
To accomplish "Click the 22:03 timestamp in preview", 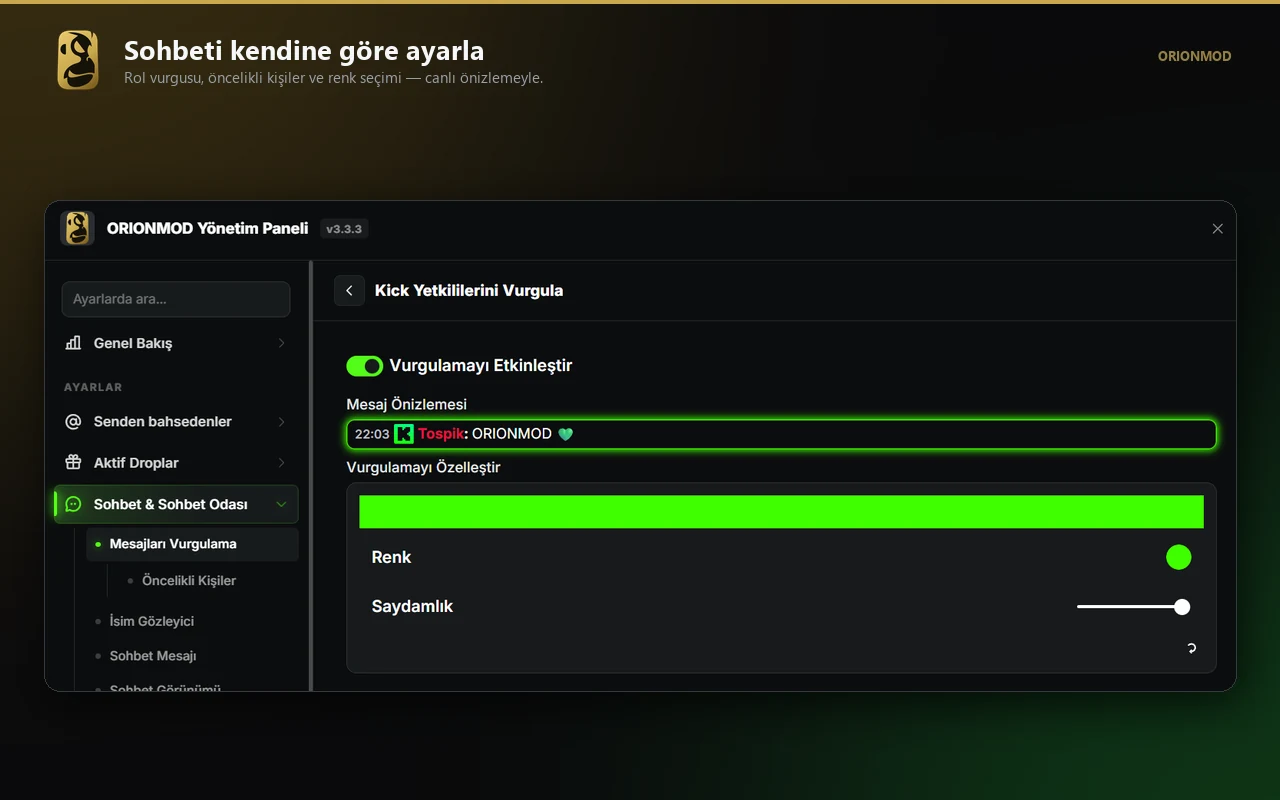I will tap(372, 434).
